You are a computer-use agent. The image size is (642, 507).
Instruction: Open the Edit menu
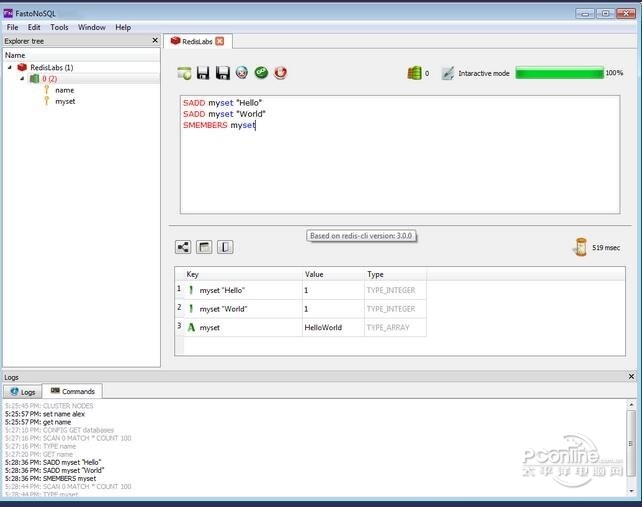(x=34, y=27)
